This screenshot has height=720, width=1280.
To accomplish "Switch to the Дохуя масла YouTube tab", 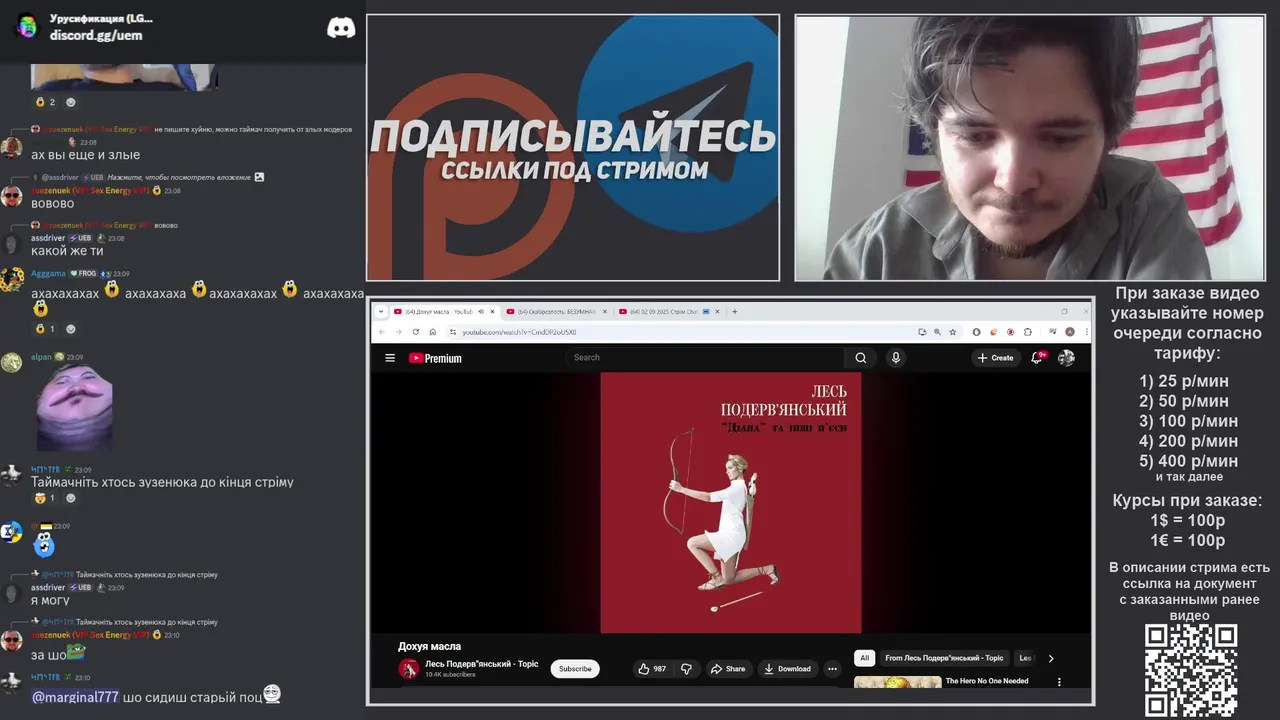I will click(445, 311).
